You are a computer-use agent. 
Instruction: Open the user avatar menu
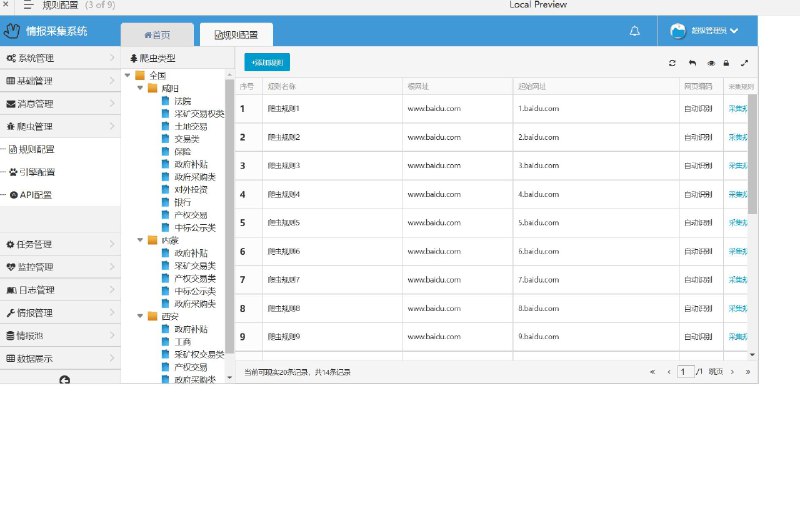click(x=704, y=31)
